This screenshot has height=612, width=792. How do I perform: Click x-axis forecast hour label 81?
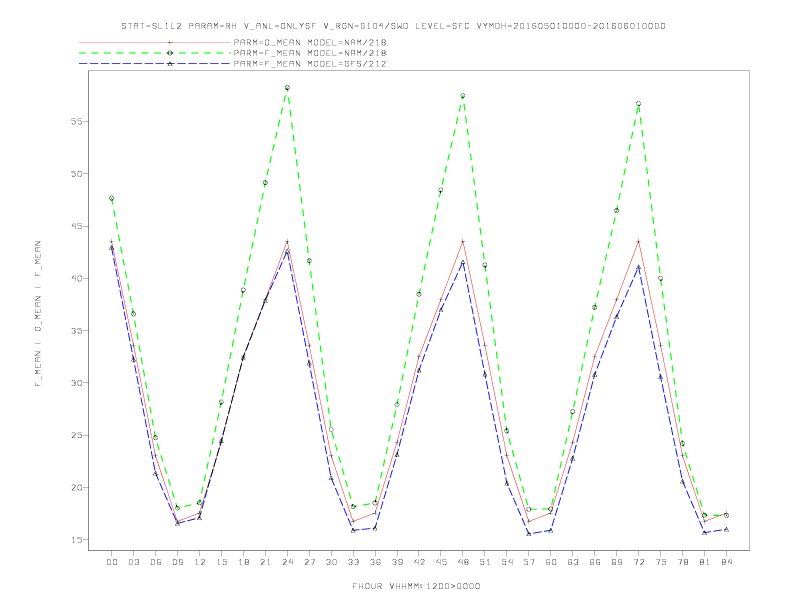coord(705,562)
